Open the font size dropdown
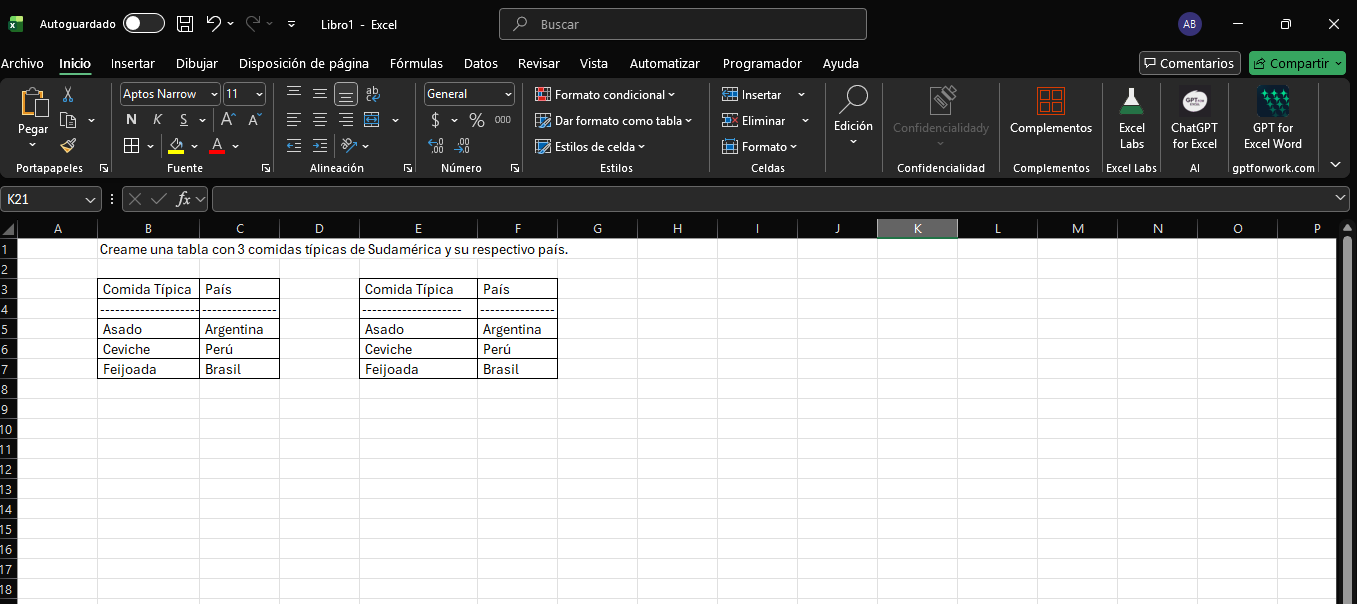Image resolution: width=1357 pixels, height=604 pixels. click(x=260, y=94)
